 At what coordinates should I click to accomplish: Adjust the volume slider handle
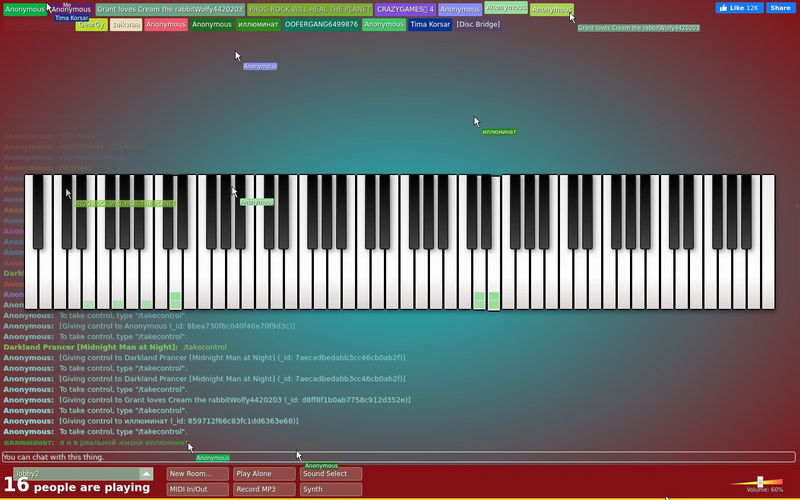[760, 482]
